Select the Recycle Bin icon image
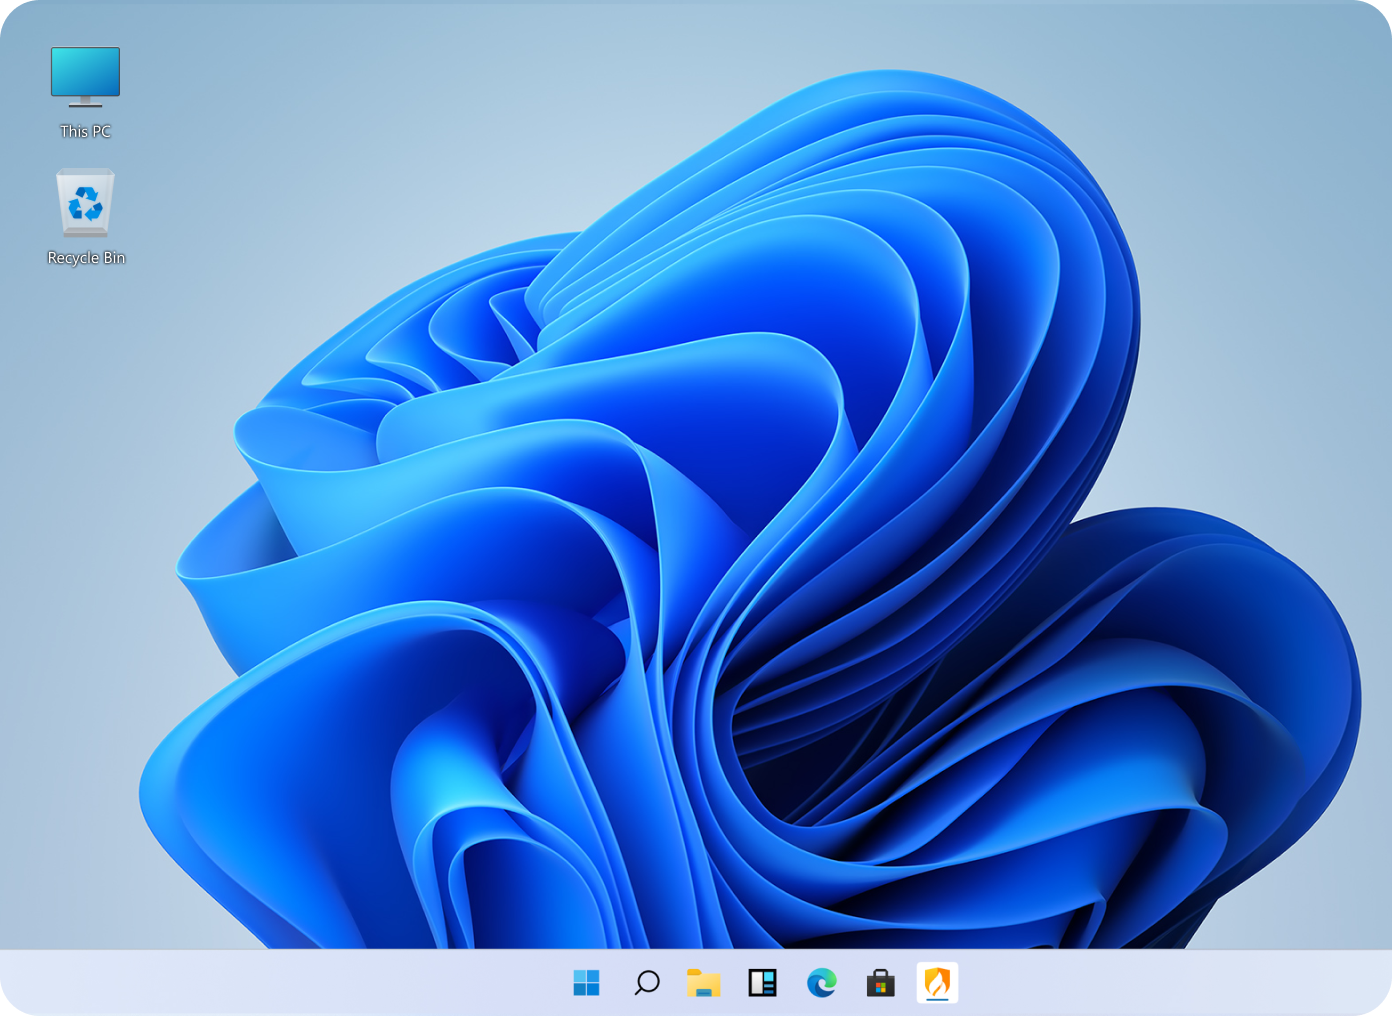 point(85,203)
